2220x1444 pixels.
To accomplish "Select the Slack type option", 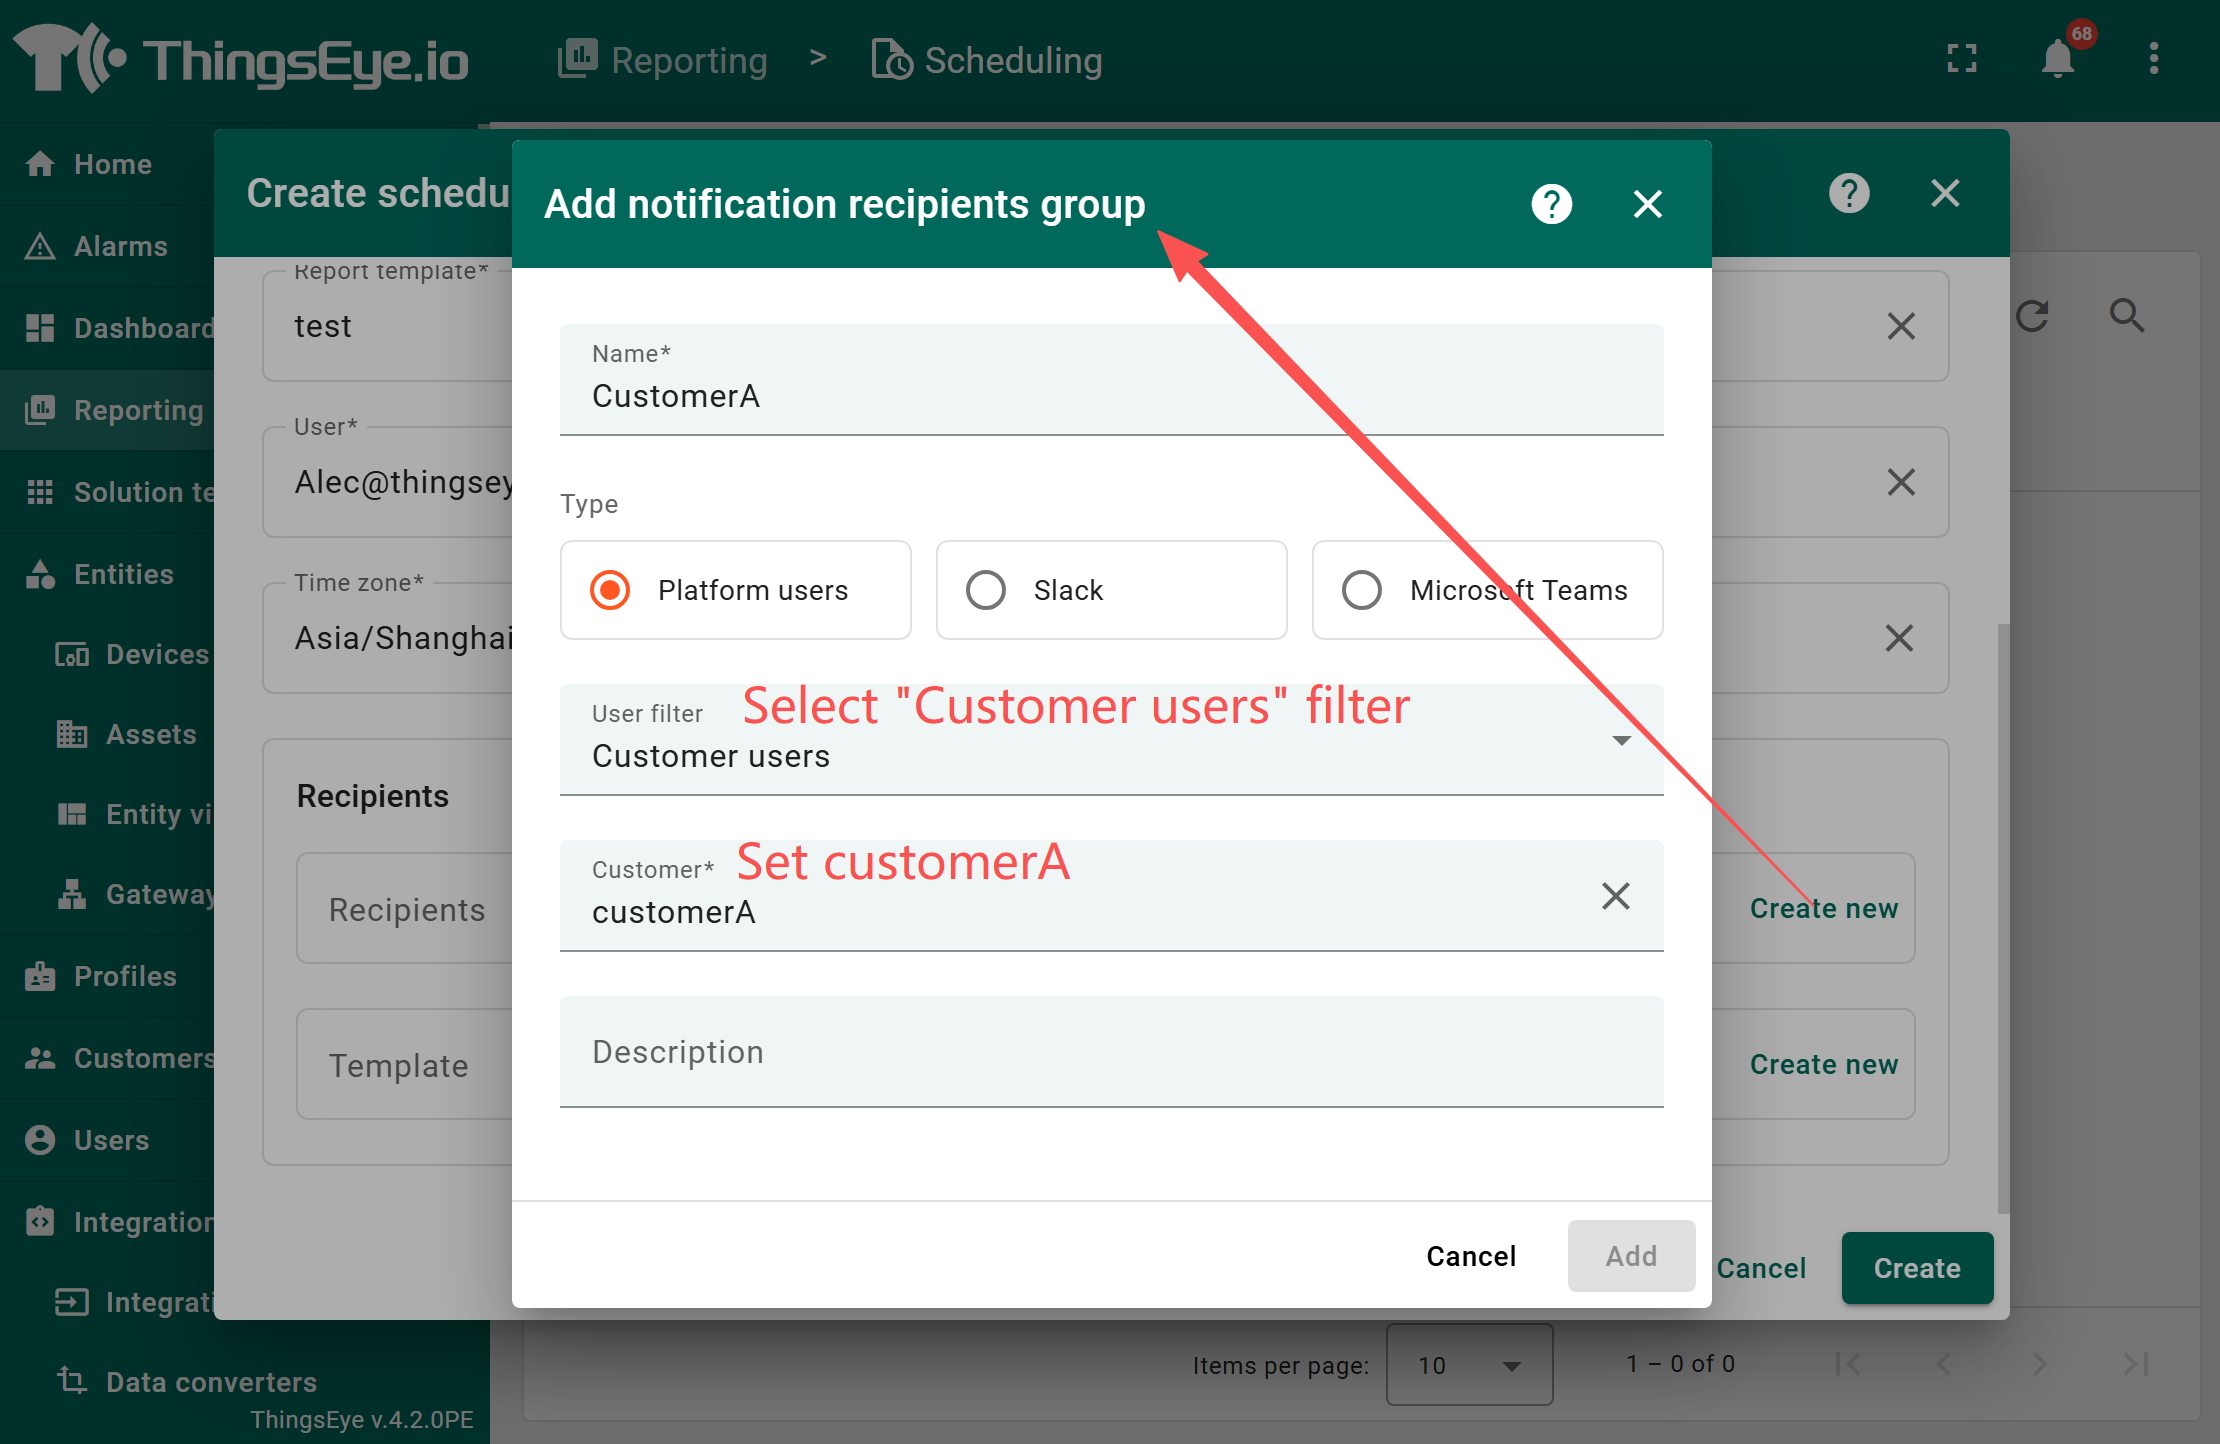I will [x=986, y=590].
